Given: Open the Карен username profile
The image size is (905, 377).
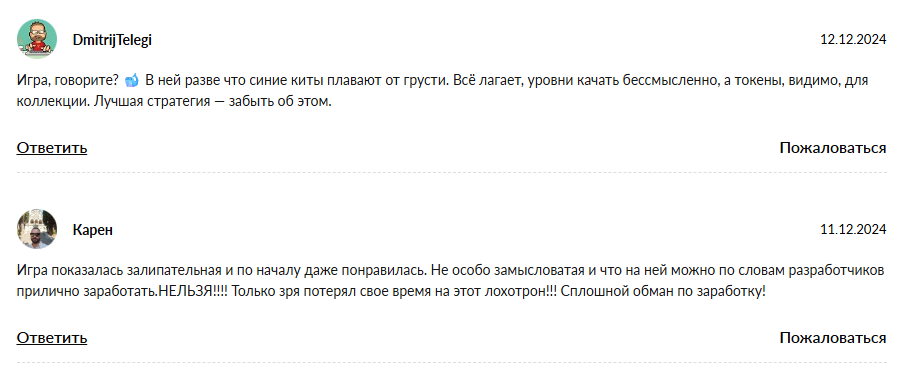Looking at the screenshot, I should point(92,230).
